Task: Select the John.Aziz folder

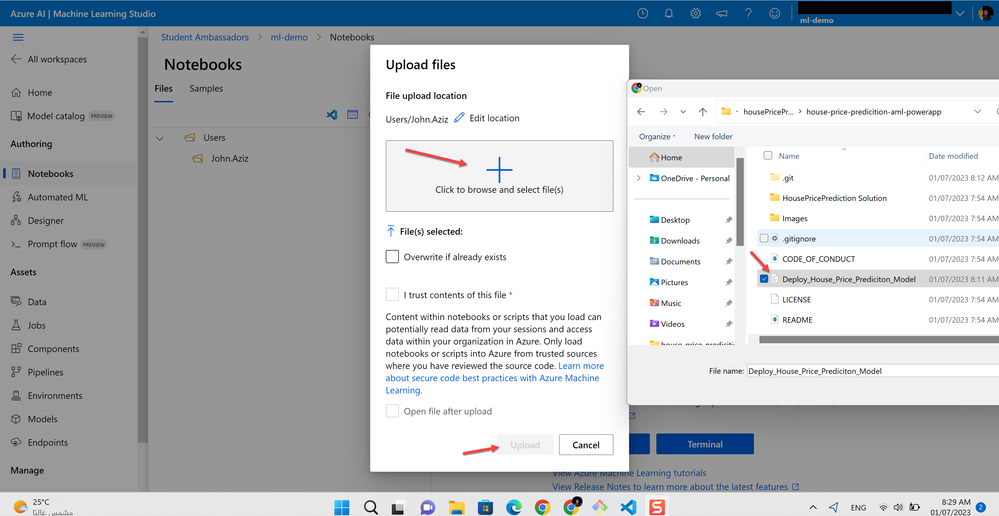Action: click(220, 158)
